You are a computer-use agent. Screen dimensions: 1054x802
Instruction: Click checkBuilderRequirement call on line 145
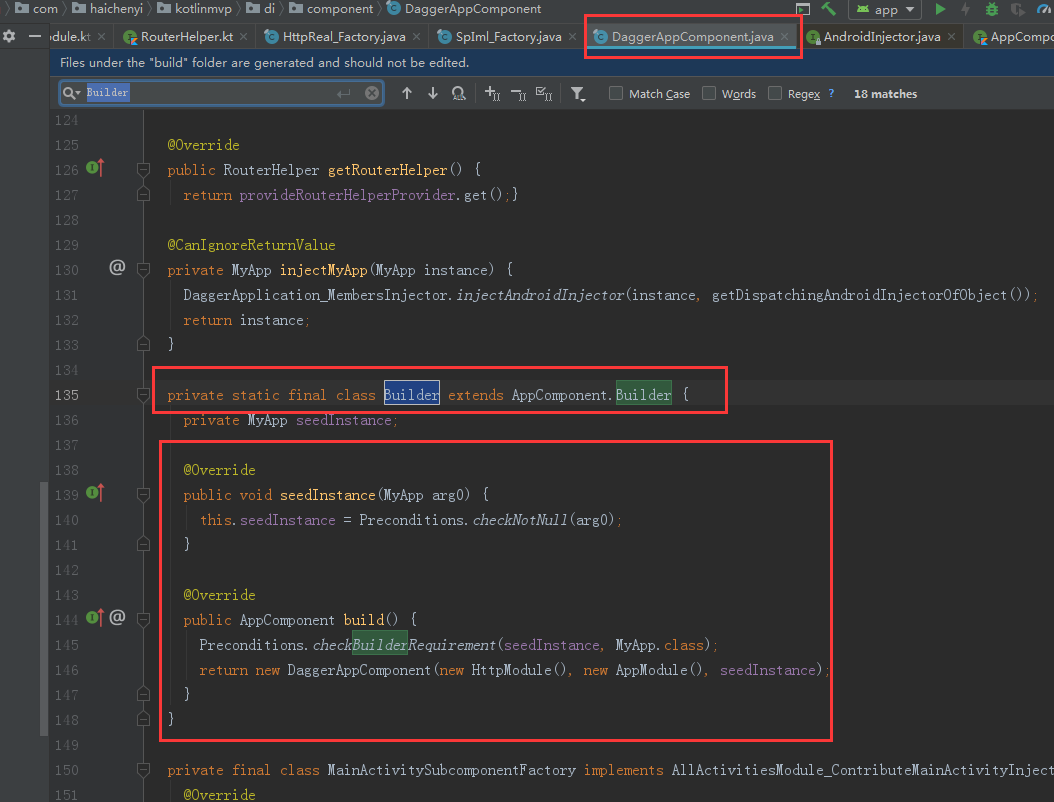[x=404, y=645]
